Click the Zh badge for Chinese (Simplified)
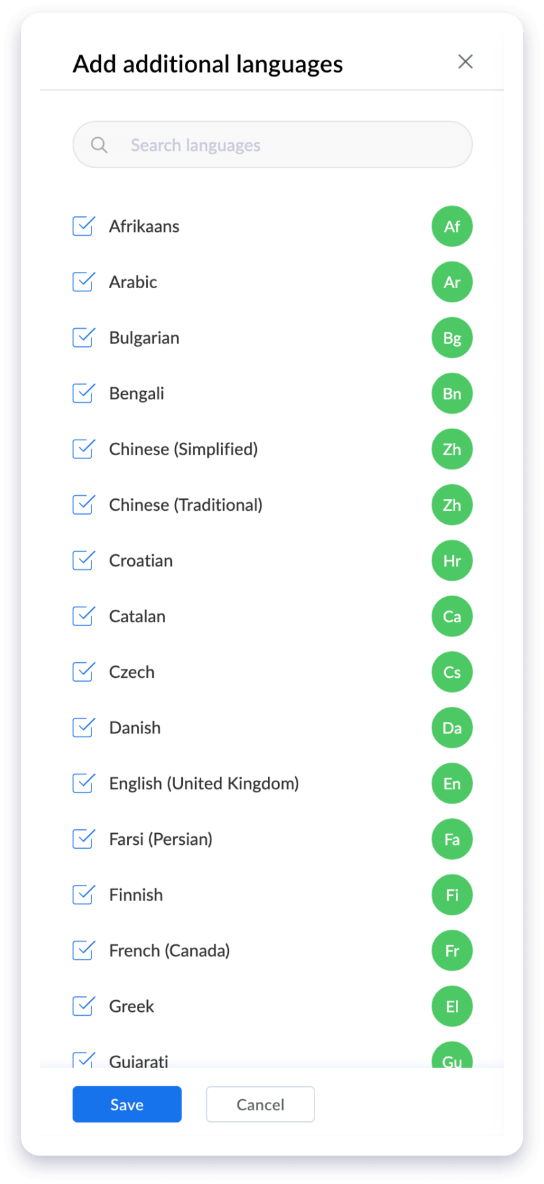 point(452,449)
